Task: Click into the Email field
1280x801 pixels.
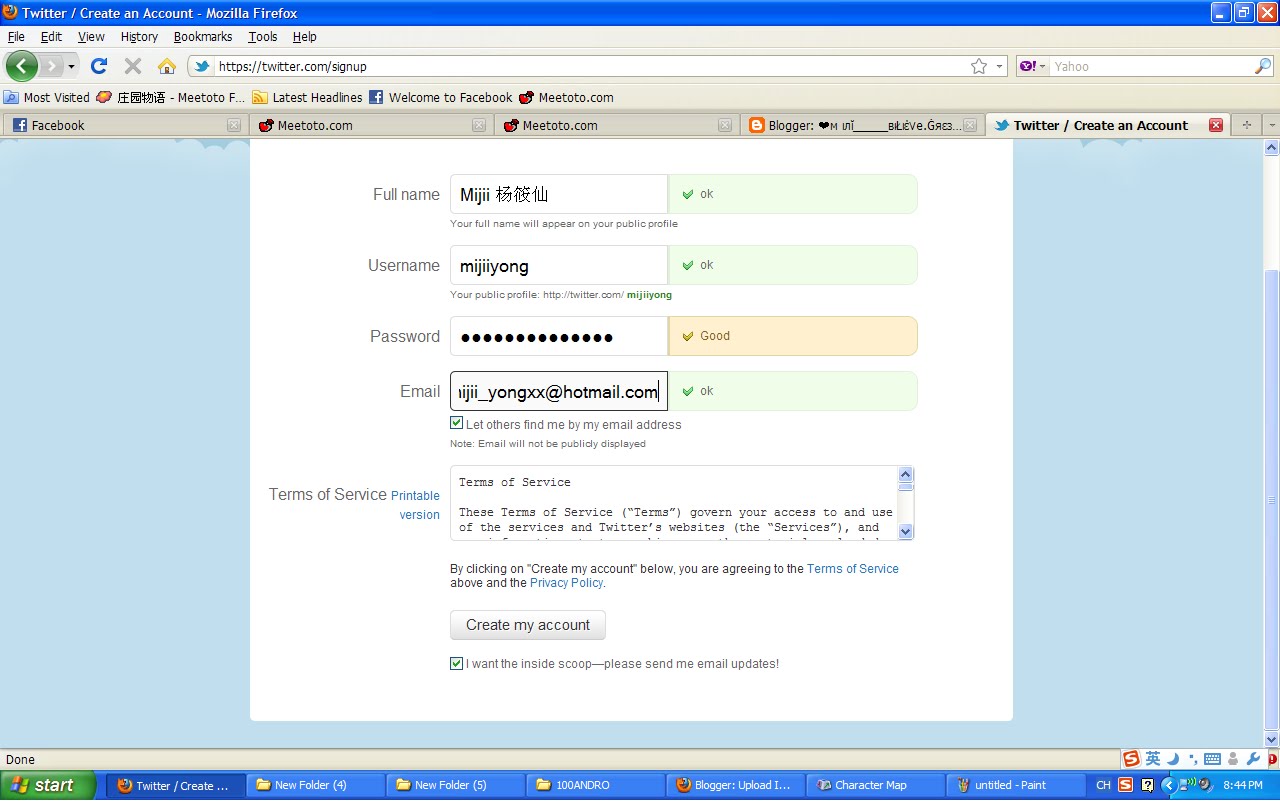Action: 558,391
